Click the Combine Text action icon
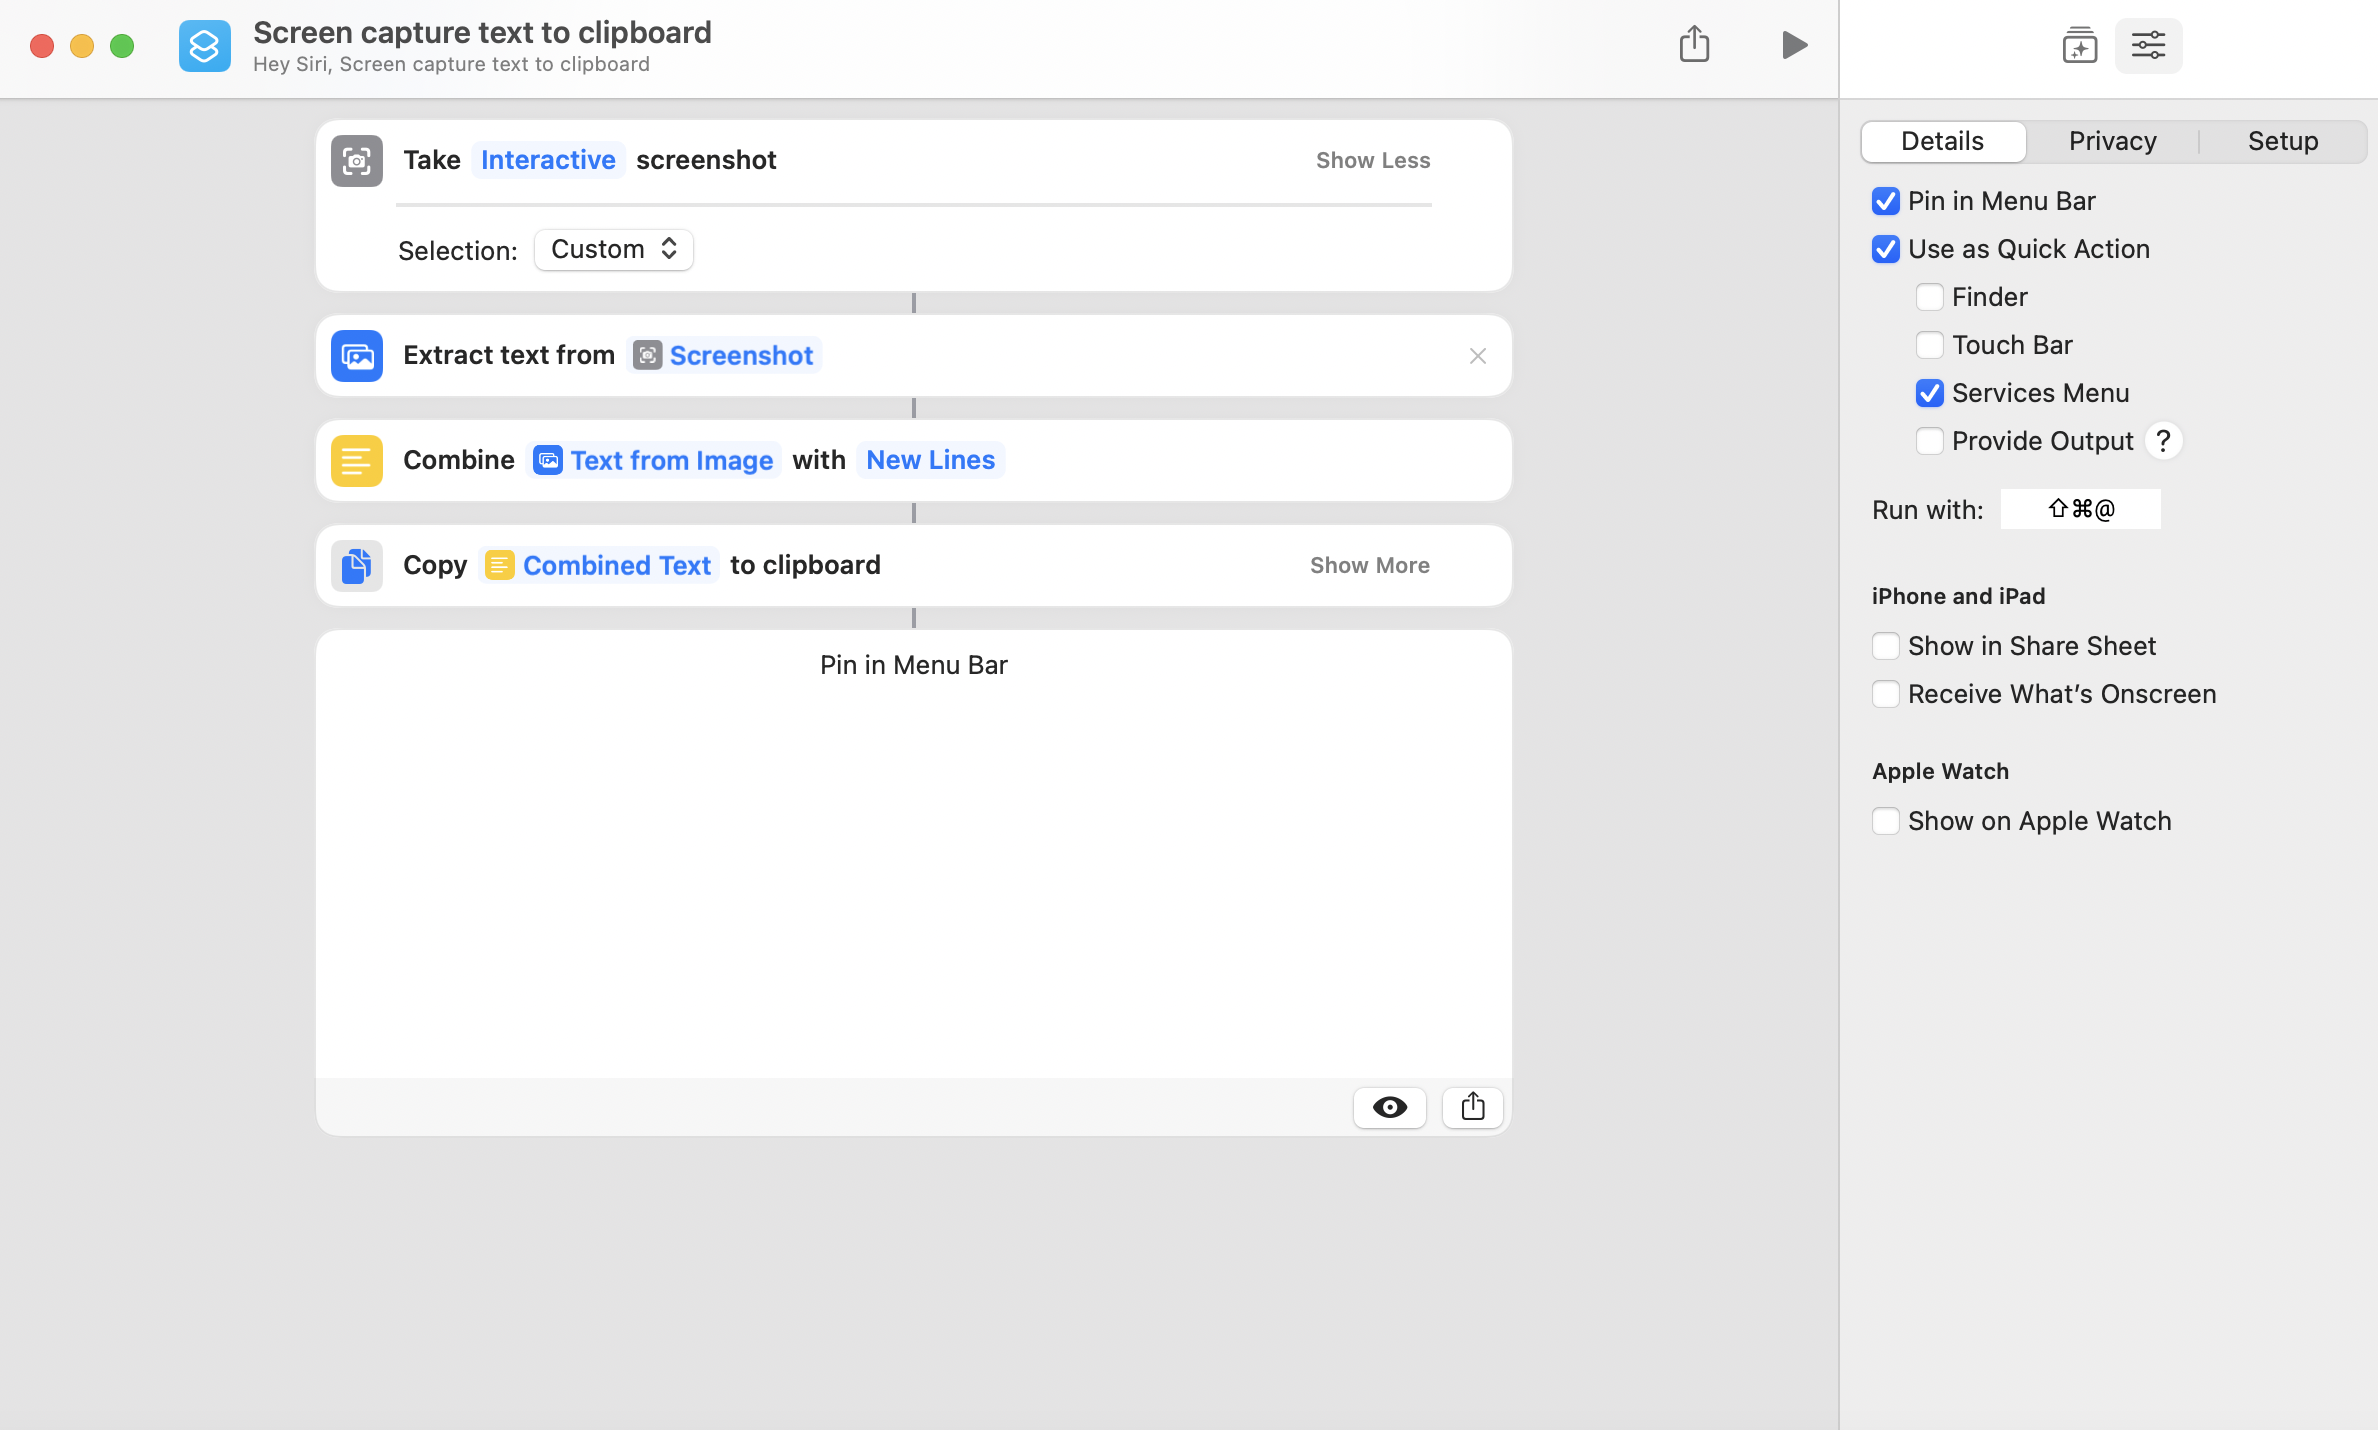This screenshot has height=1430, width=2378. tap(355, 459)
